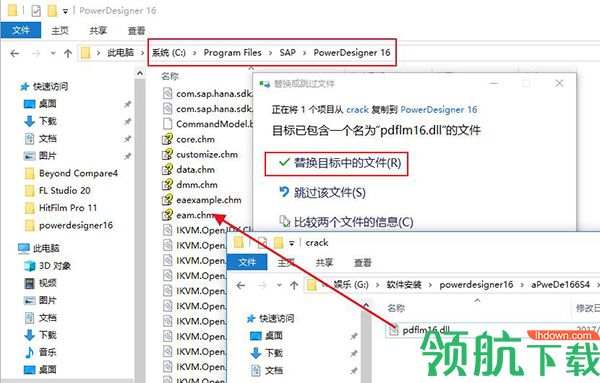Close the 替换或跳过文件 dialog
The height and width of the screenshot is (383, 600).
(559, 83)
